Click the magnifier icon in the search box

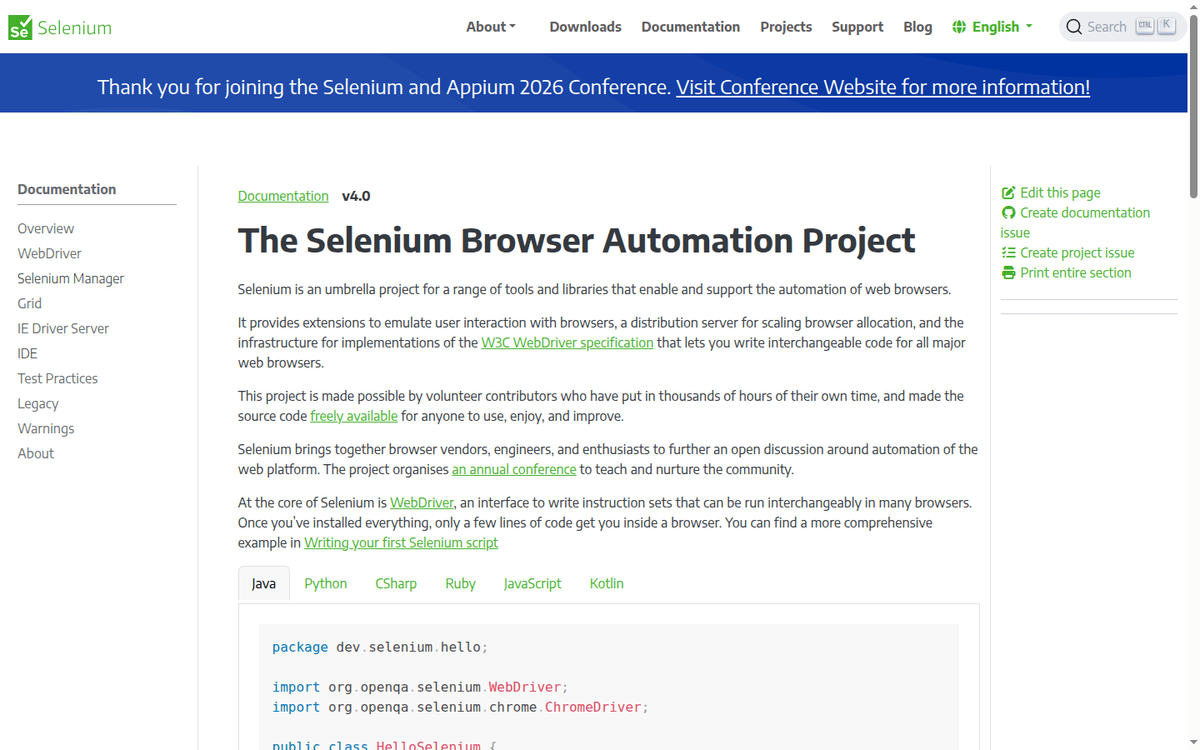1074,27
